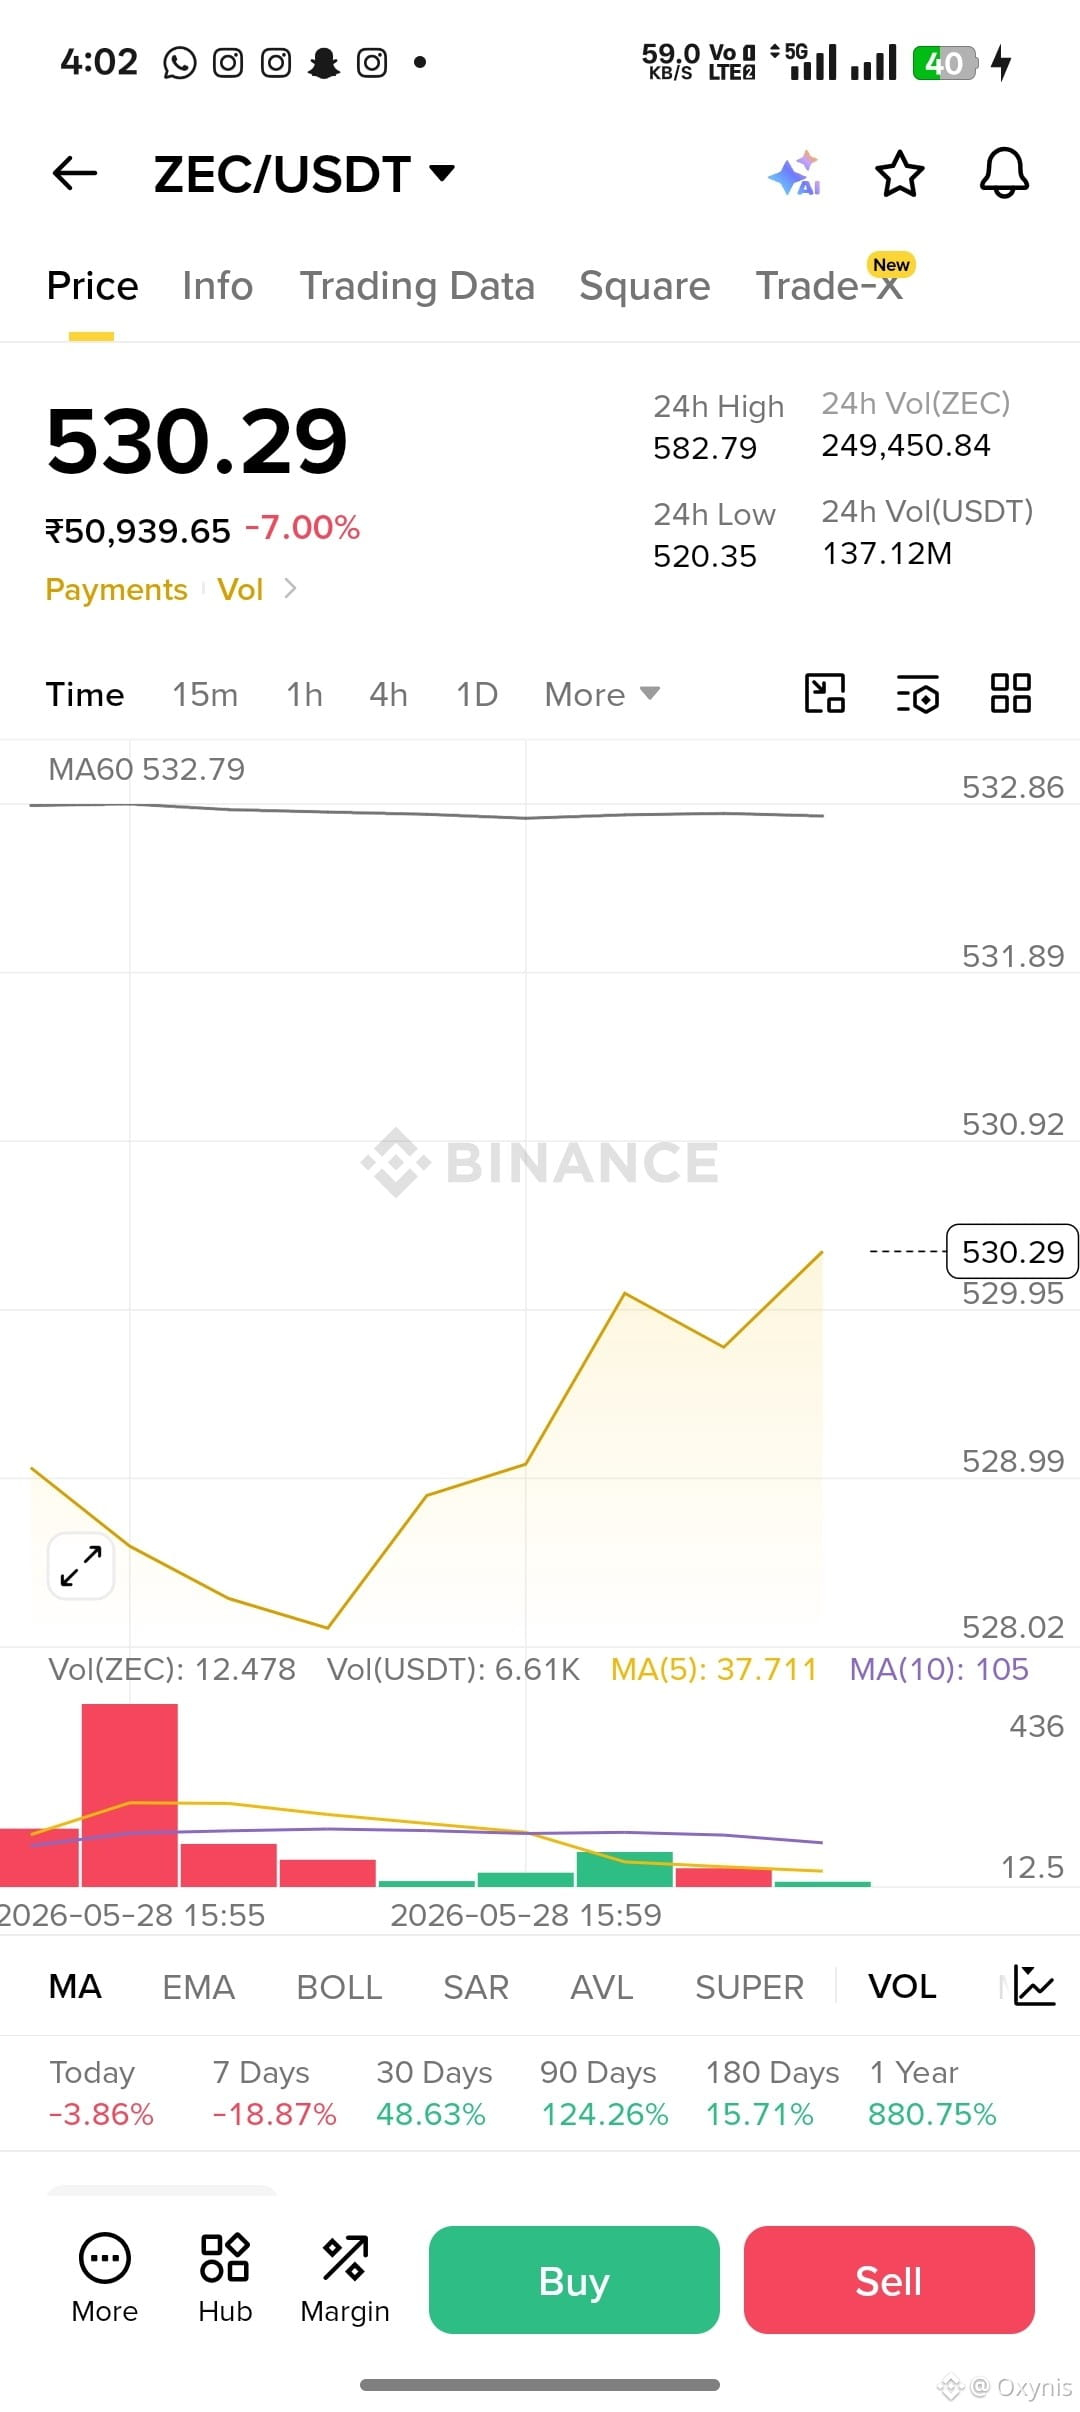Open price alert bell icon
The width and height of the screenshot is (1080, 2412).
(1004, 173)
